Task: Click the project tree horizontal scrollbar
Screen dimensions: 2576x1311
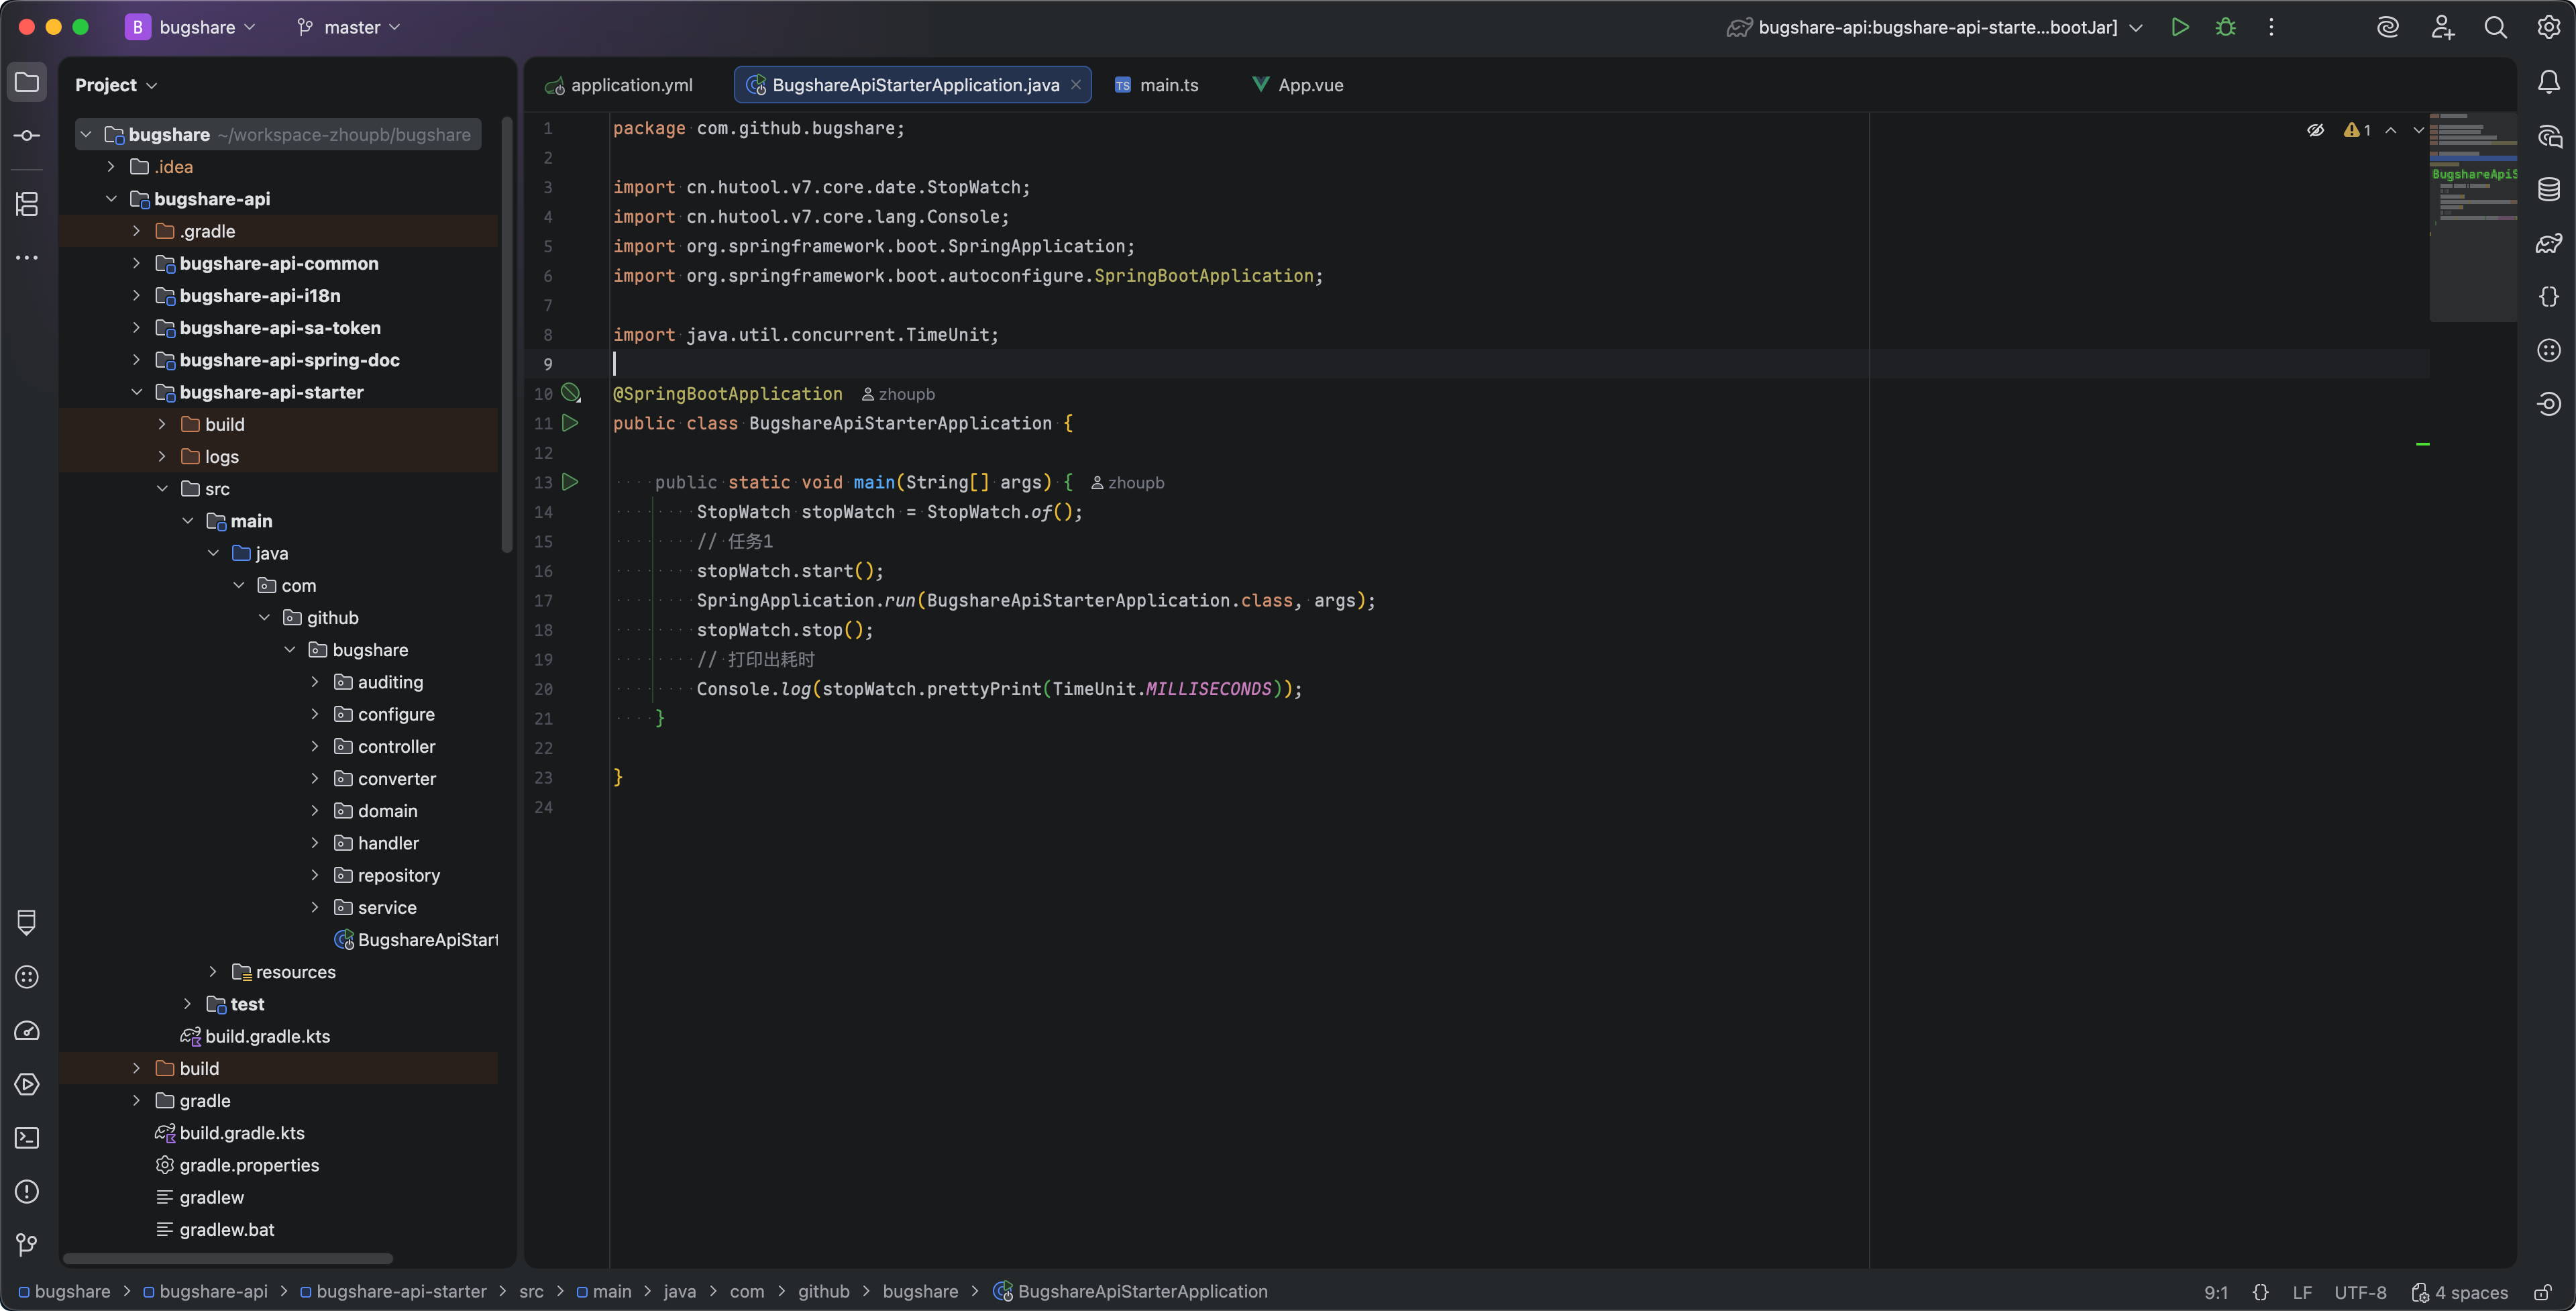Action: [x=228, y=1258]
